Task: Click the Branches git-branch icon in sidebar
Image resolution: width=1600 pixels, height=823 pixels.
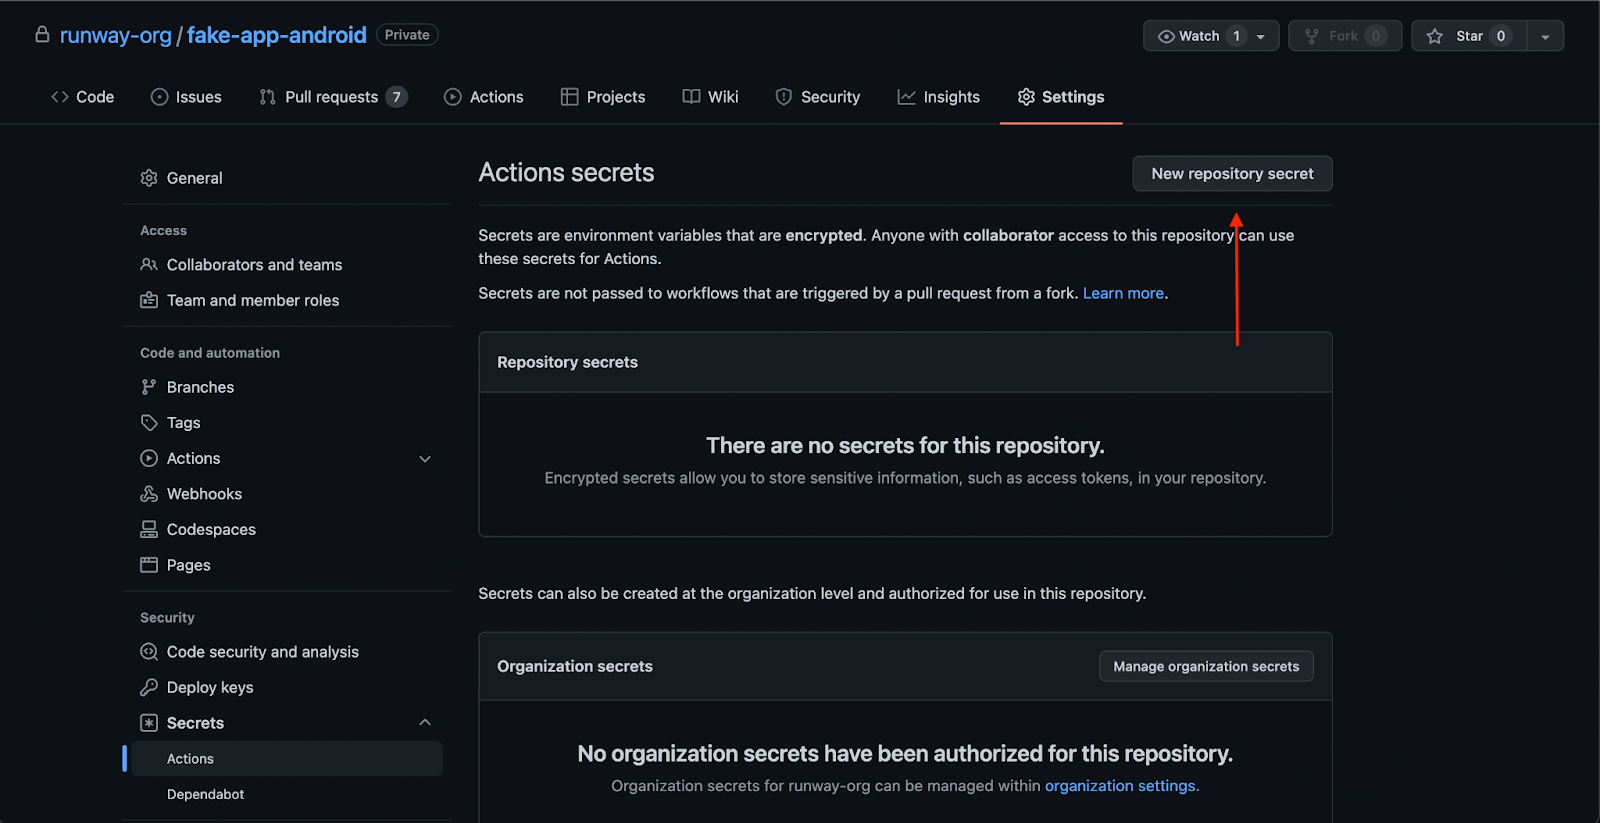Action: click(149, 387)
